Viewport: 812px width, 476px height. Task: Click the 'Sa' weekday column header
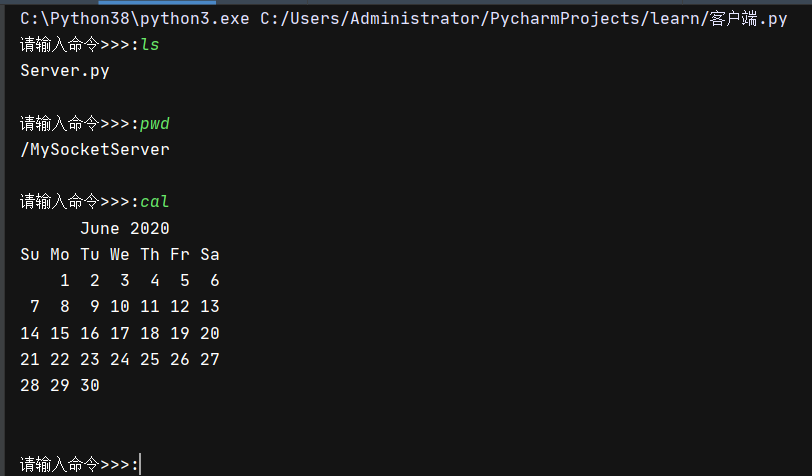pos(210,254)
